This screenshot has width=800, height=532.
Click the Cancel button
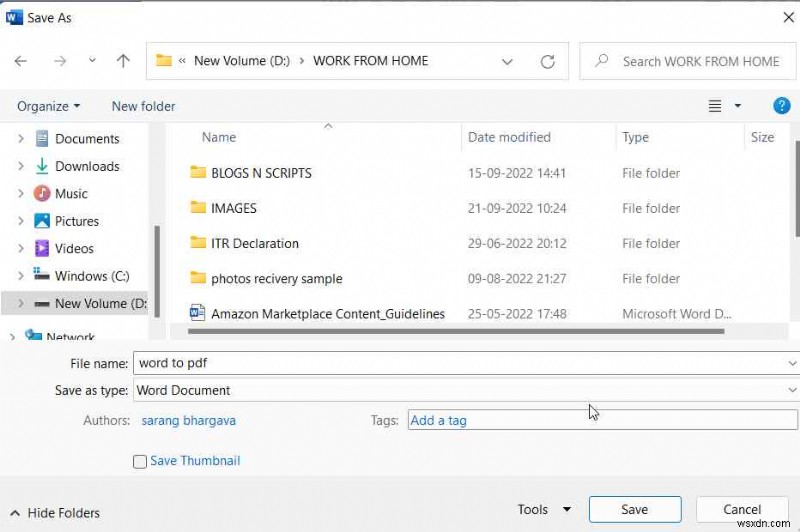[x=742, y=510]
